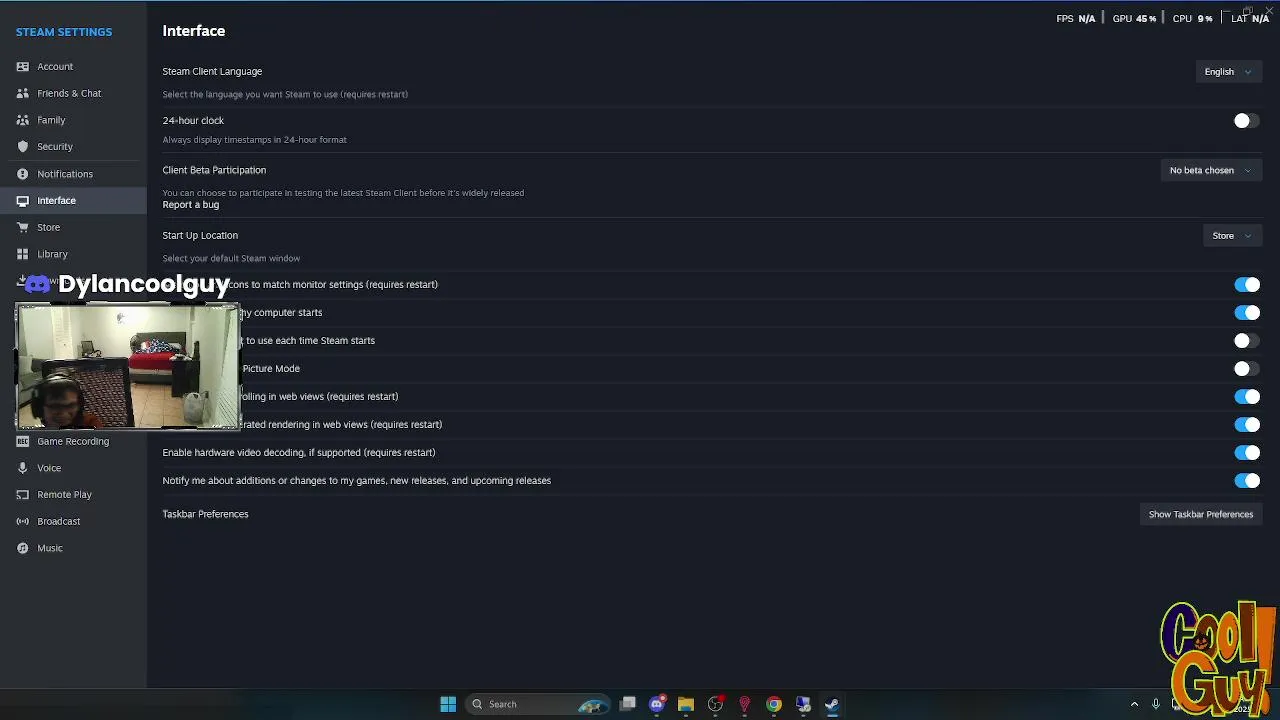Open the Broadcast settings page

point(73,521)
